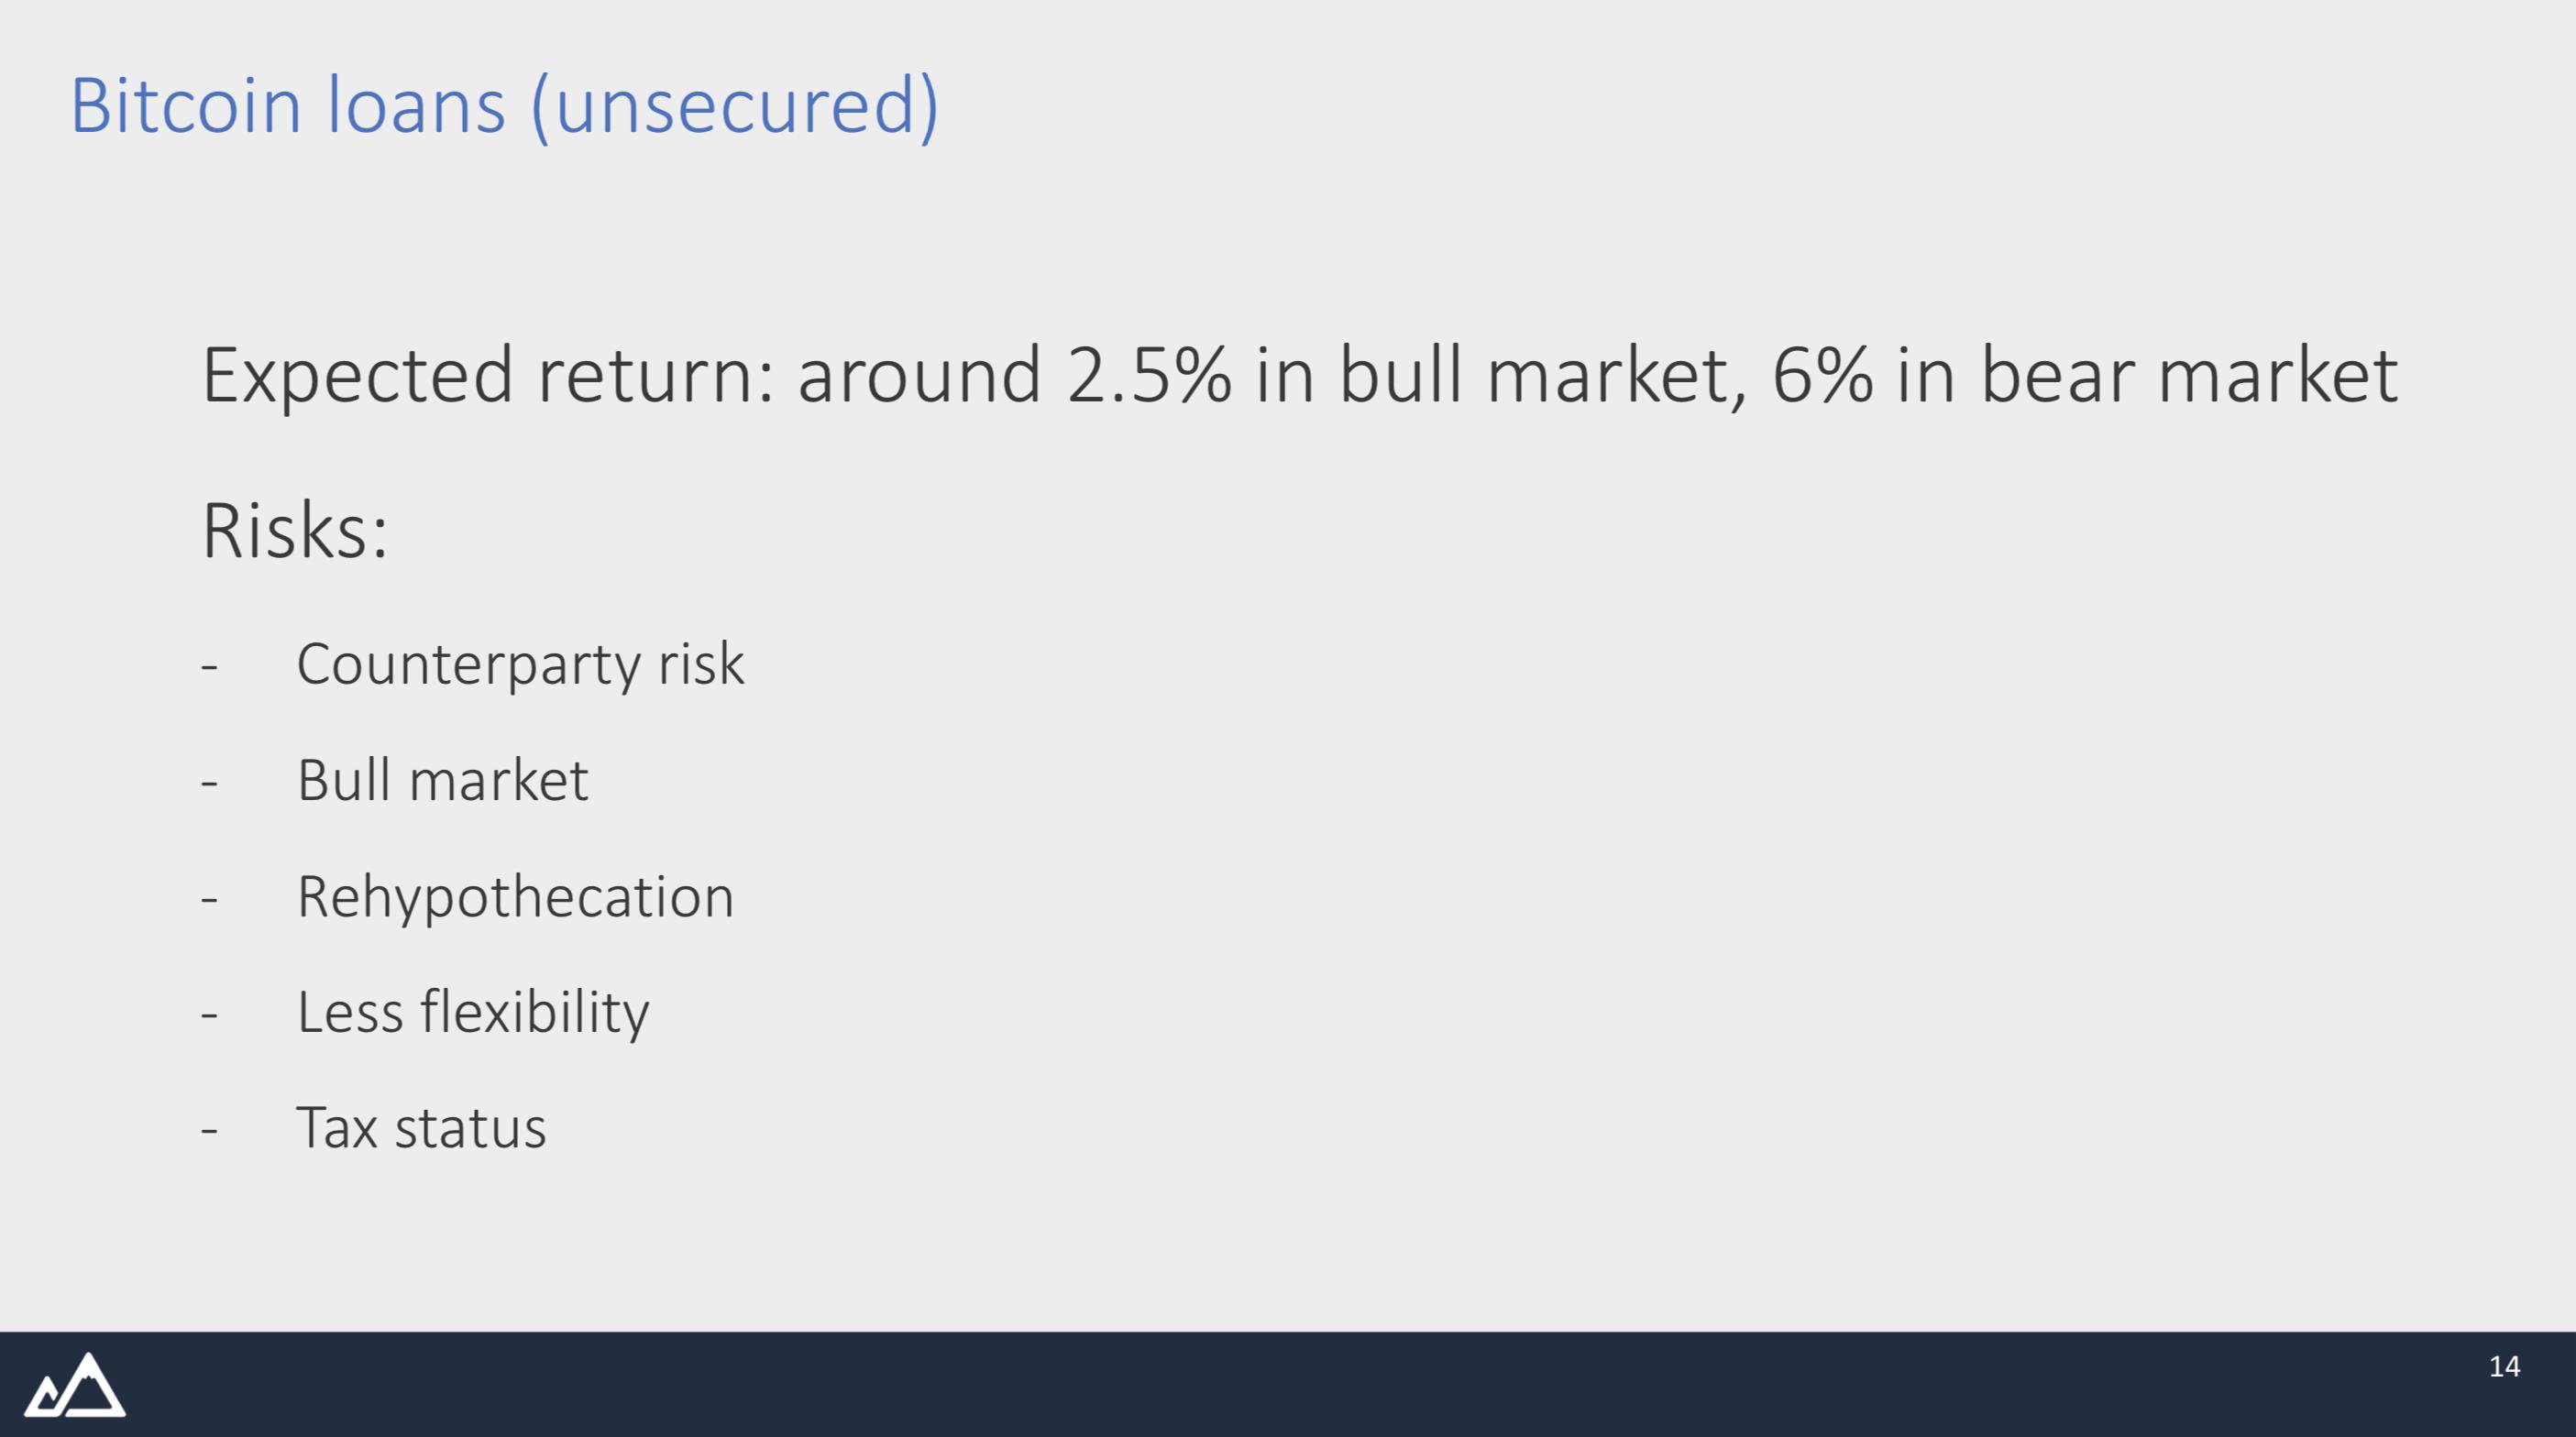Click slide number 14 in the footer
This screenshot has width=2576, height=1437.
point(2504,1367)
